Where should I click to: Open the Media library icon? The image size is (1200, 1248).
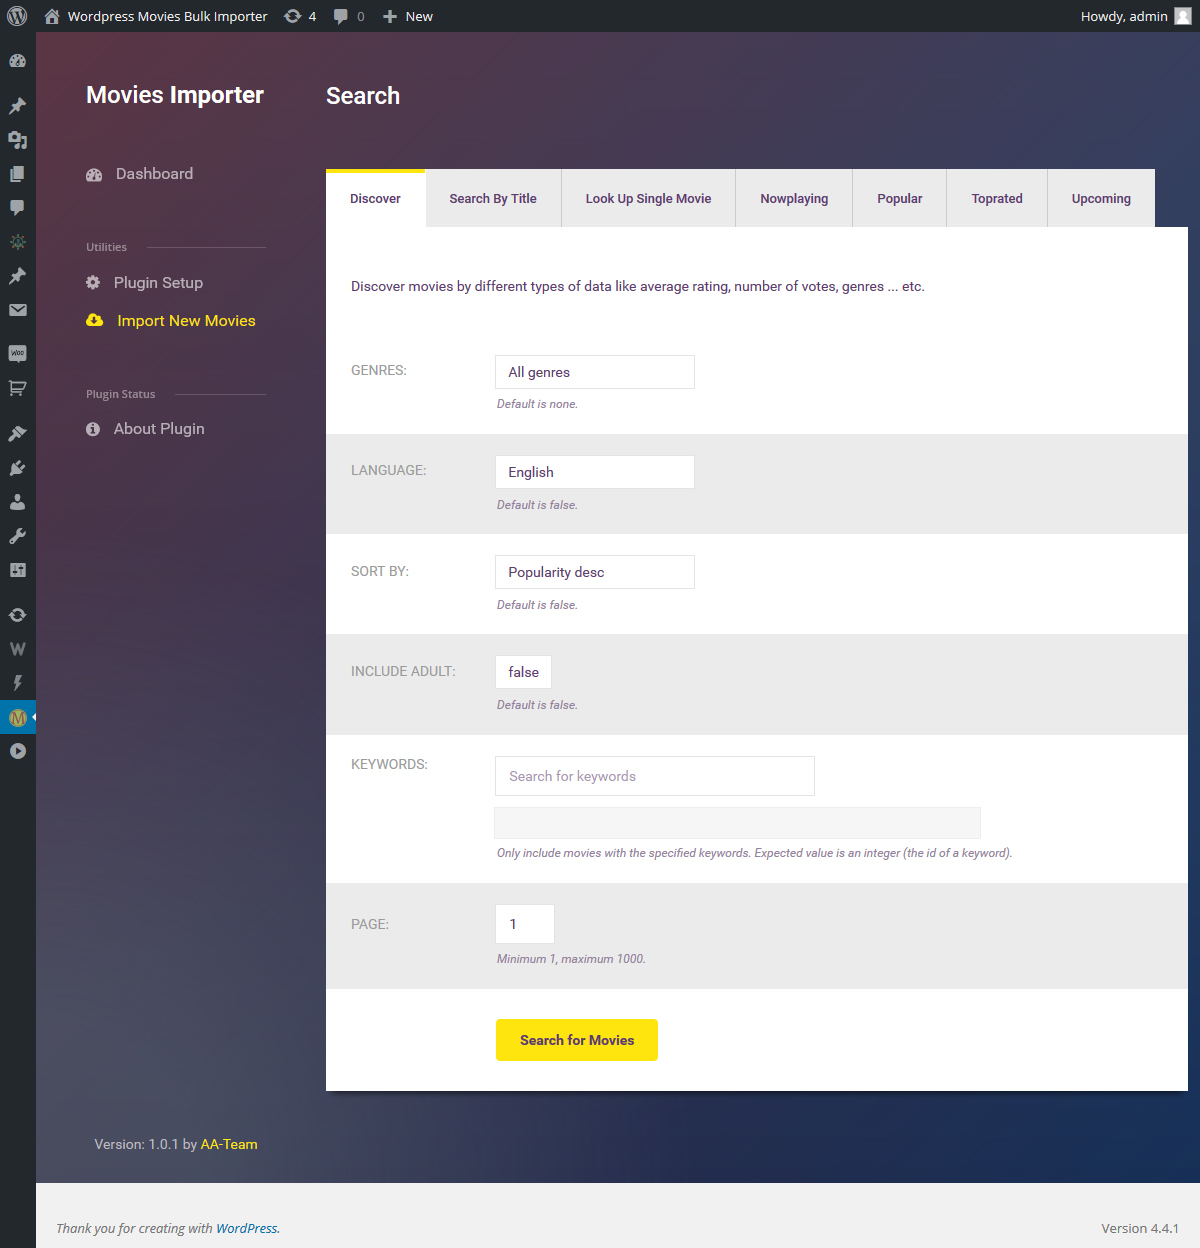point(17,140)
